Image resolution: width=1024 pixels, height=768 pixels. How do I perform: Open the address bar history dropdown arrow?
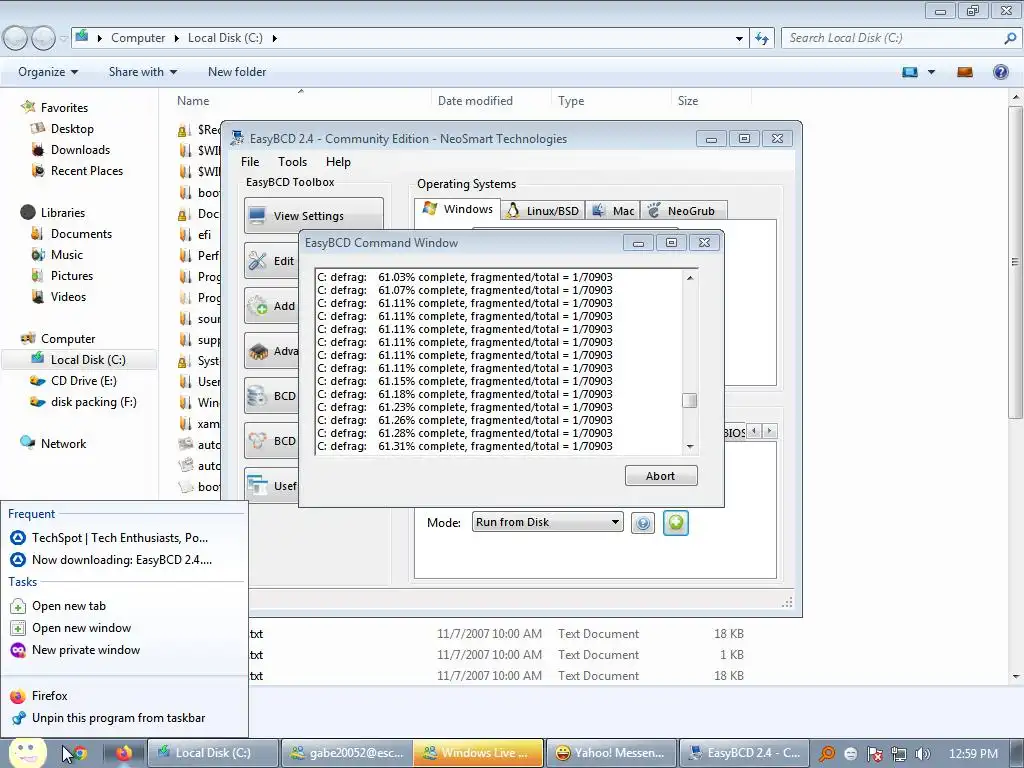point(739,39)
